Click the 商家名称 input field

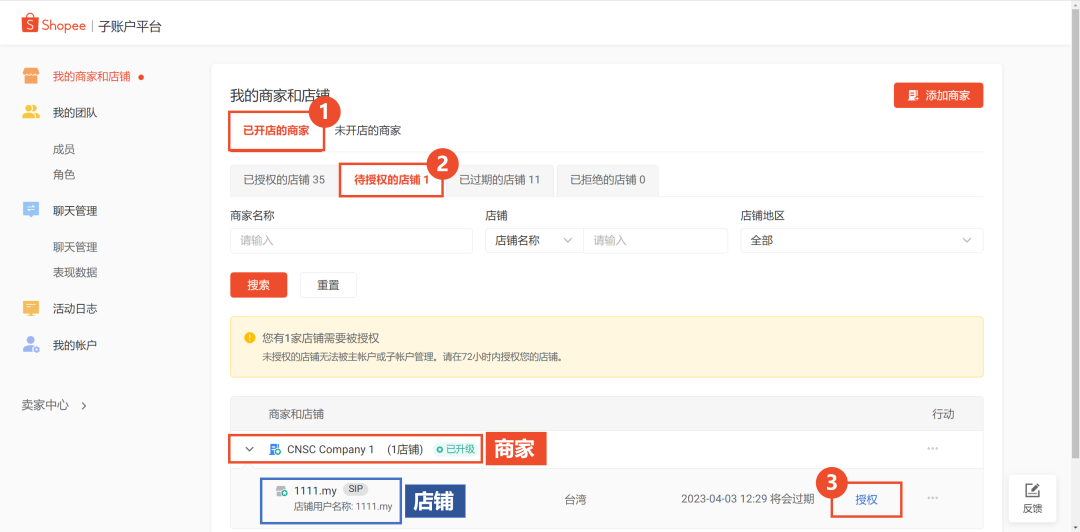pyautogui.click(x=351, y=240)
